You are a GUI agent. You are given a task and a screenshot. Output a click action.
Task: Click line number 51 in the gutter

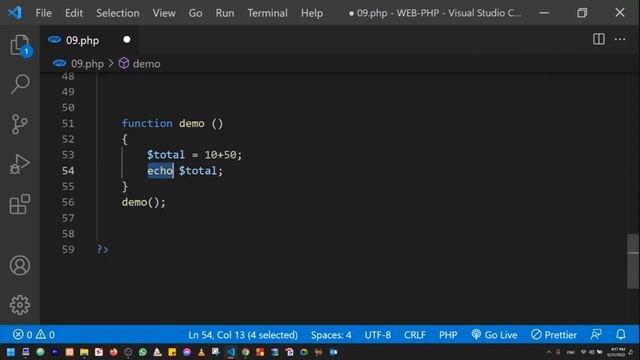click(68, 123)
